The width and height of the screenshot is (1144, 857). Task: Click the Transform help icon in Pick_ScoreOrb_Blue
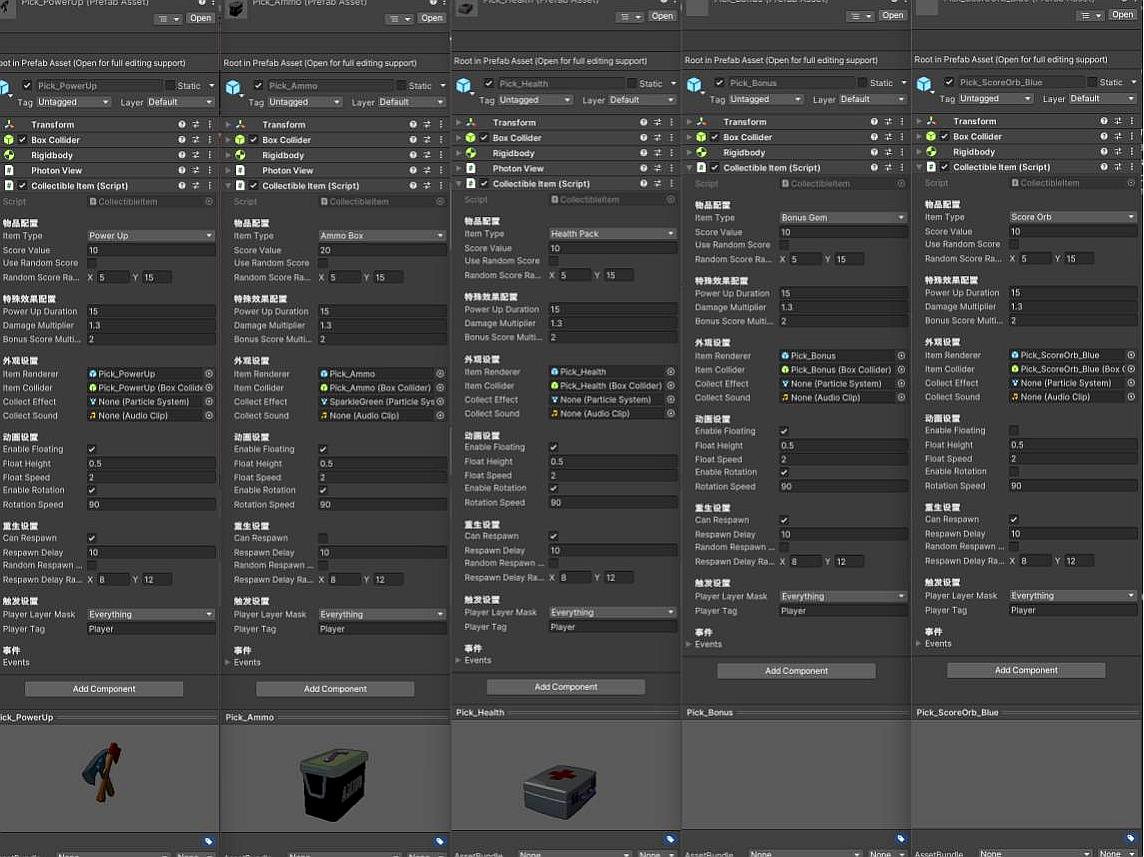(x=1102, y=121)
